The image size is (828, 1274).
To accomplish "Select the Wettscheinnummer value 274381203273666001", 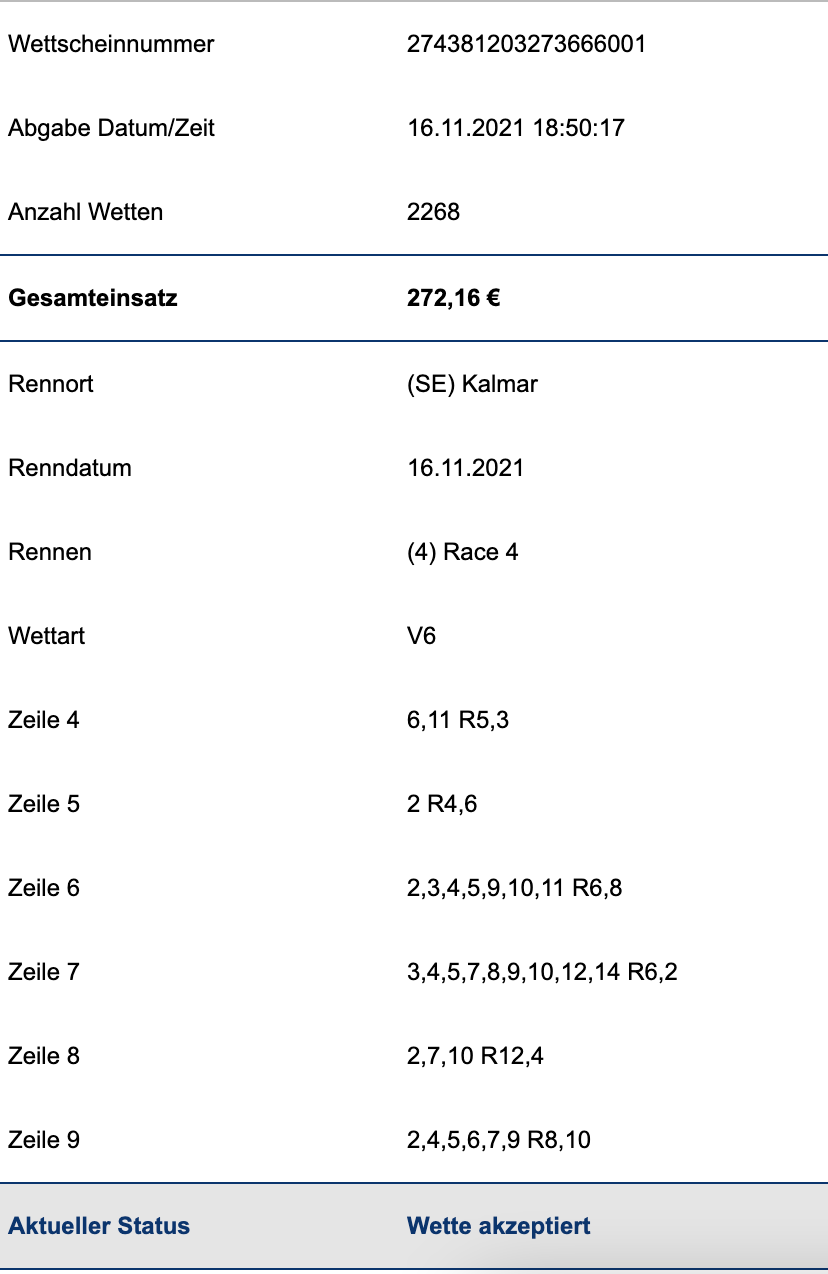I will pos(527,44).
